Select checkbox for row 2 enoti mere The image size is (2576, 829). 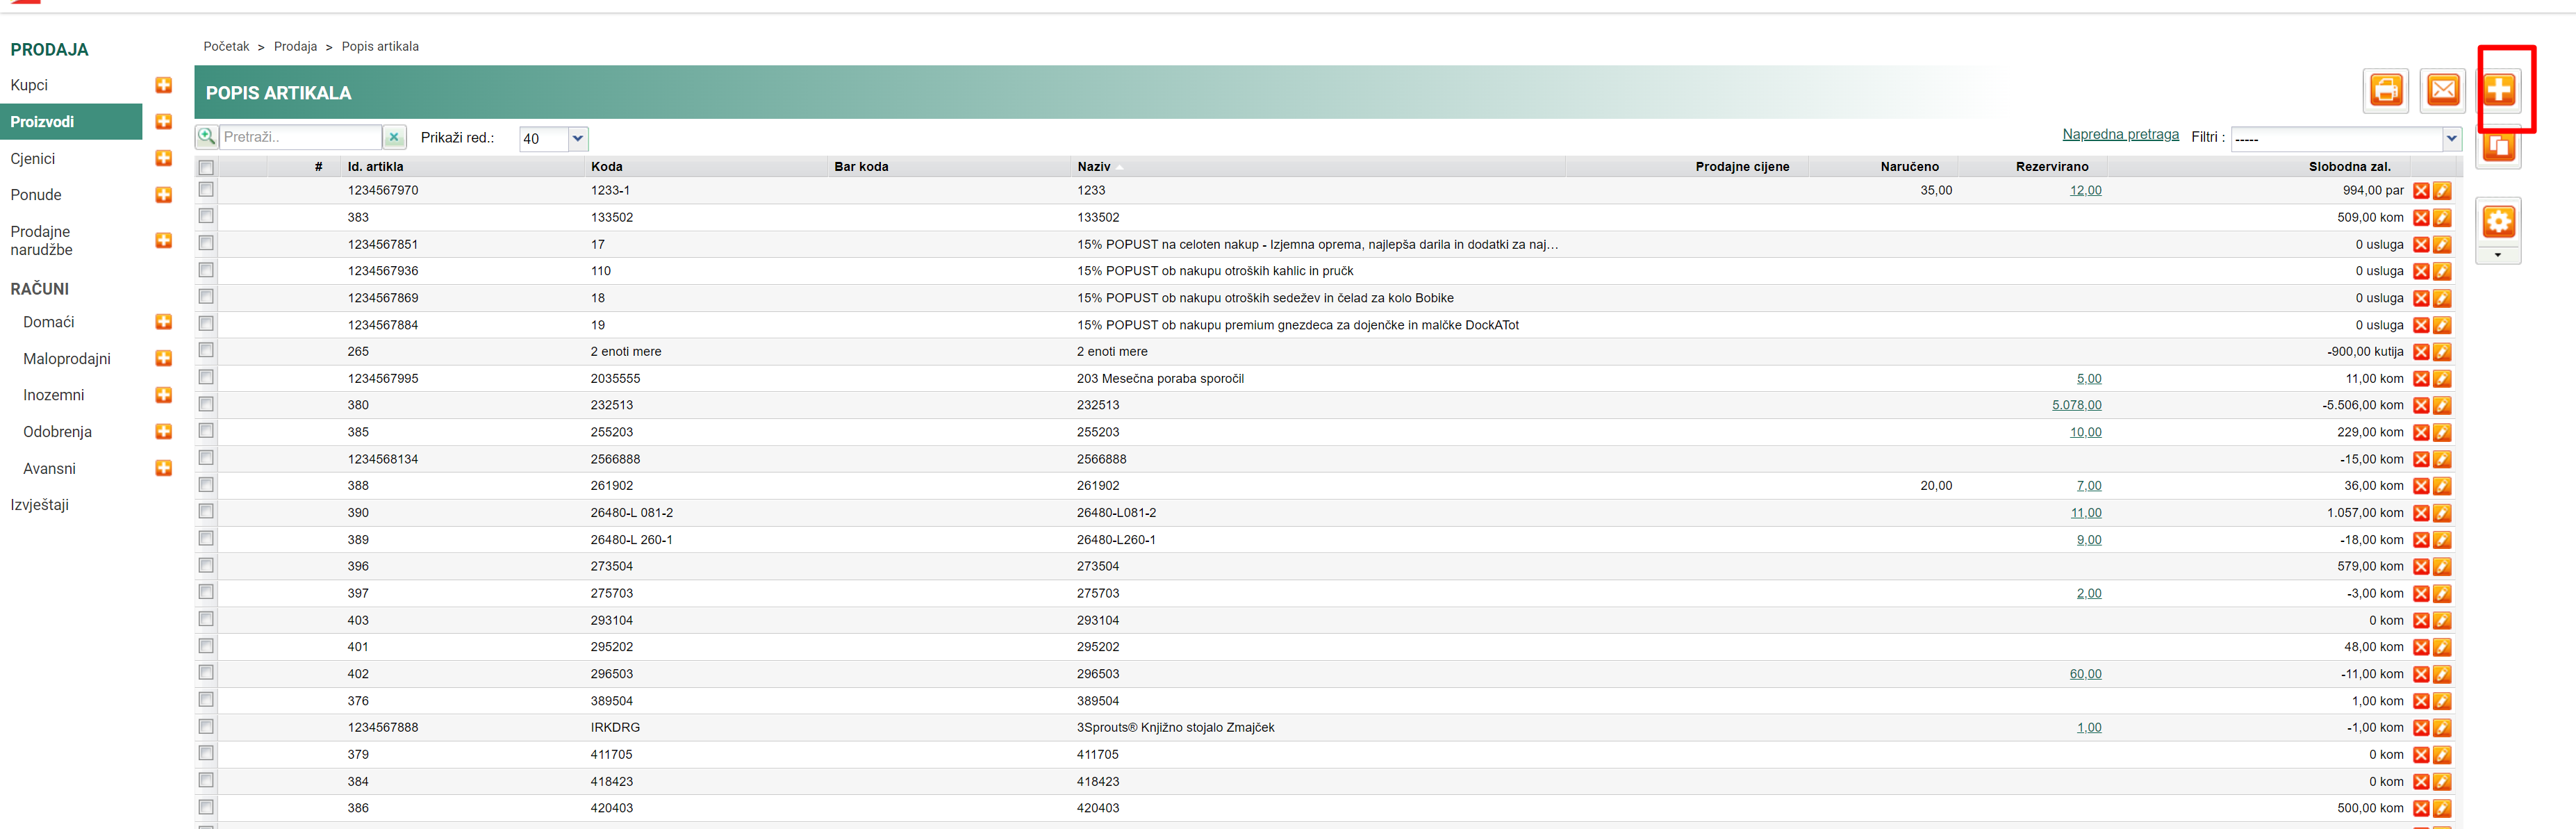coord(206,350)
